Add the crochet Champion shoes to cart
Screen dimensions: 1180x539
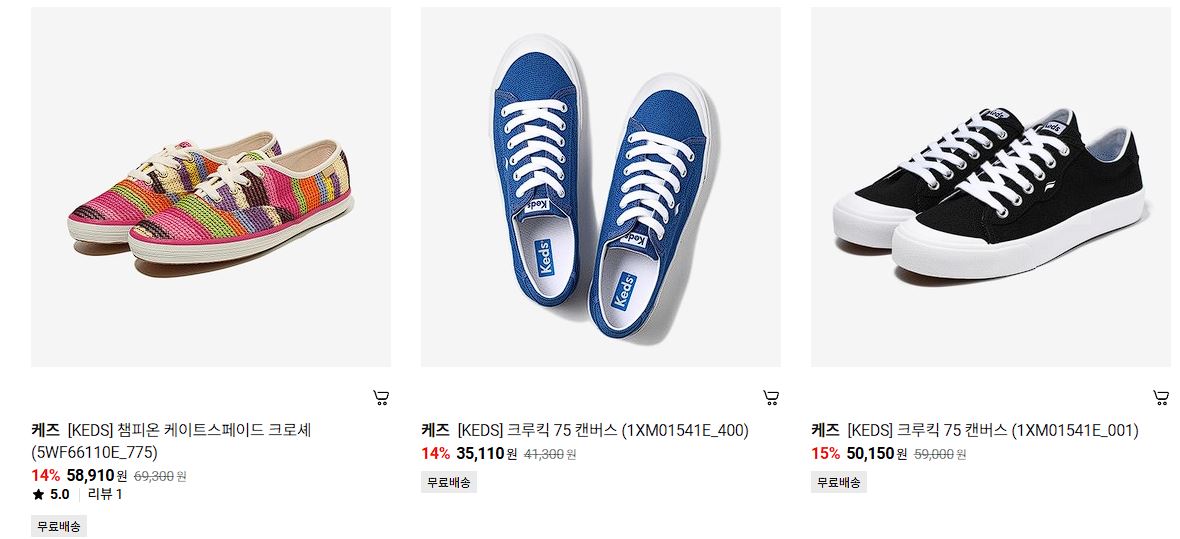(x=382, y=397)
